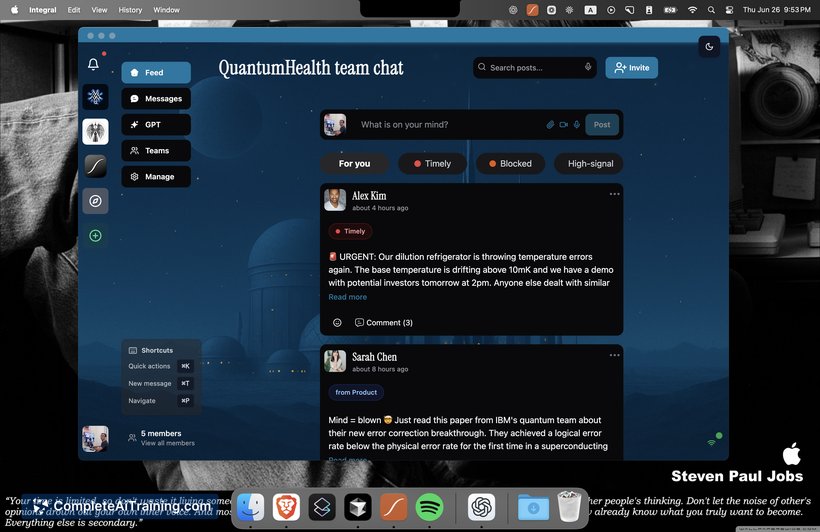This screenshot has height=532, width=820.
Task: Open the layered-squares app in dock
Action: (322, 507)
